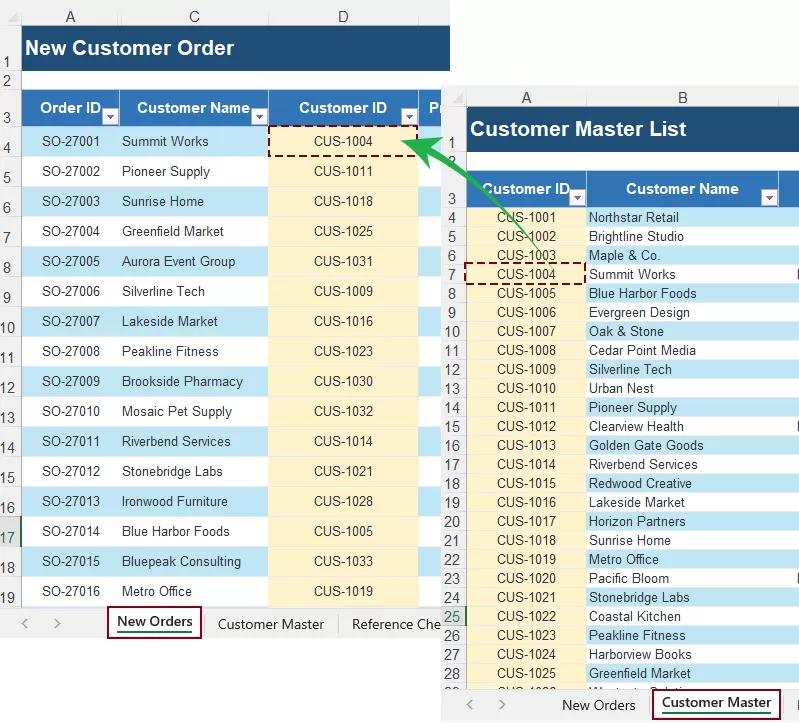Select Urban Nest cell
Image resolution: width=799 pixels, height=723 pixels.
coord(682,388)
